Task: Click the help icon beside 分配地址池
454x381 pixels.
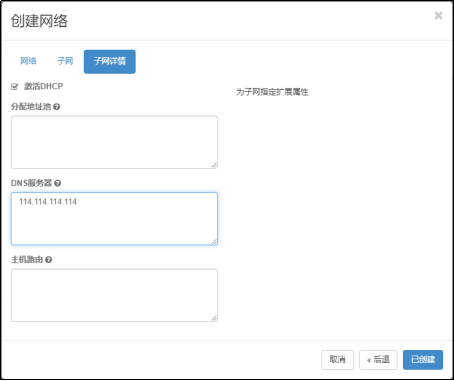Action: tap(57, 107)
